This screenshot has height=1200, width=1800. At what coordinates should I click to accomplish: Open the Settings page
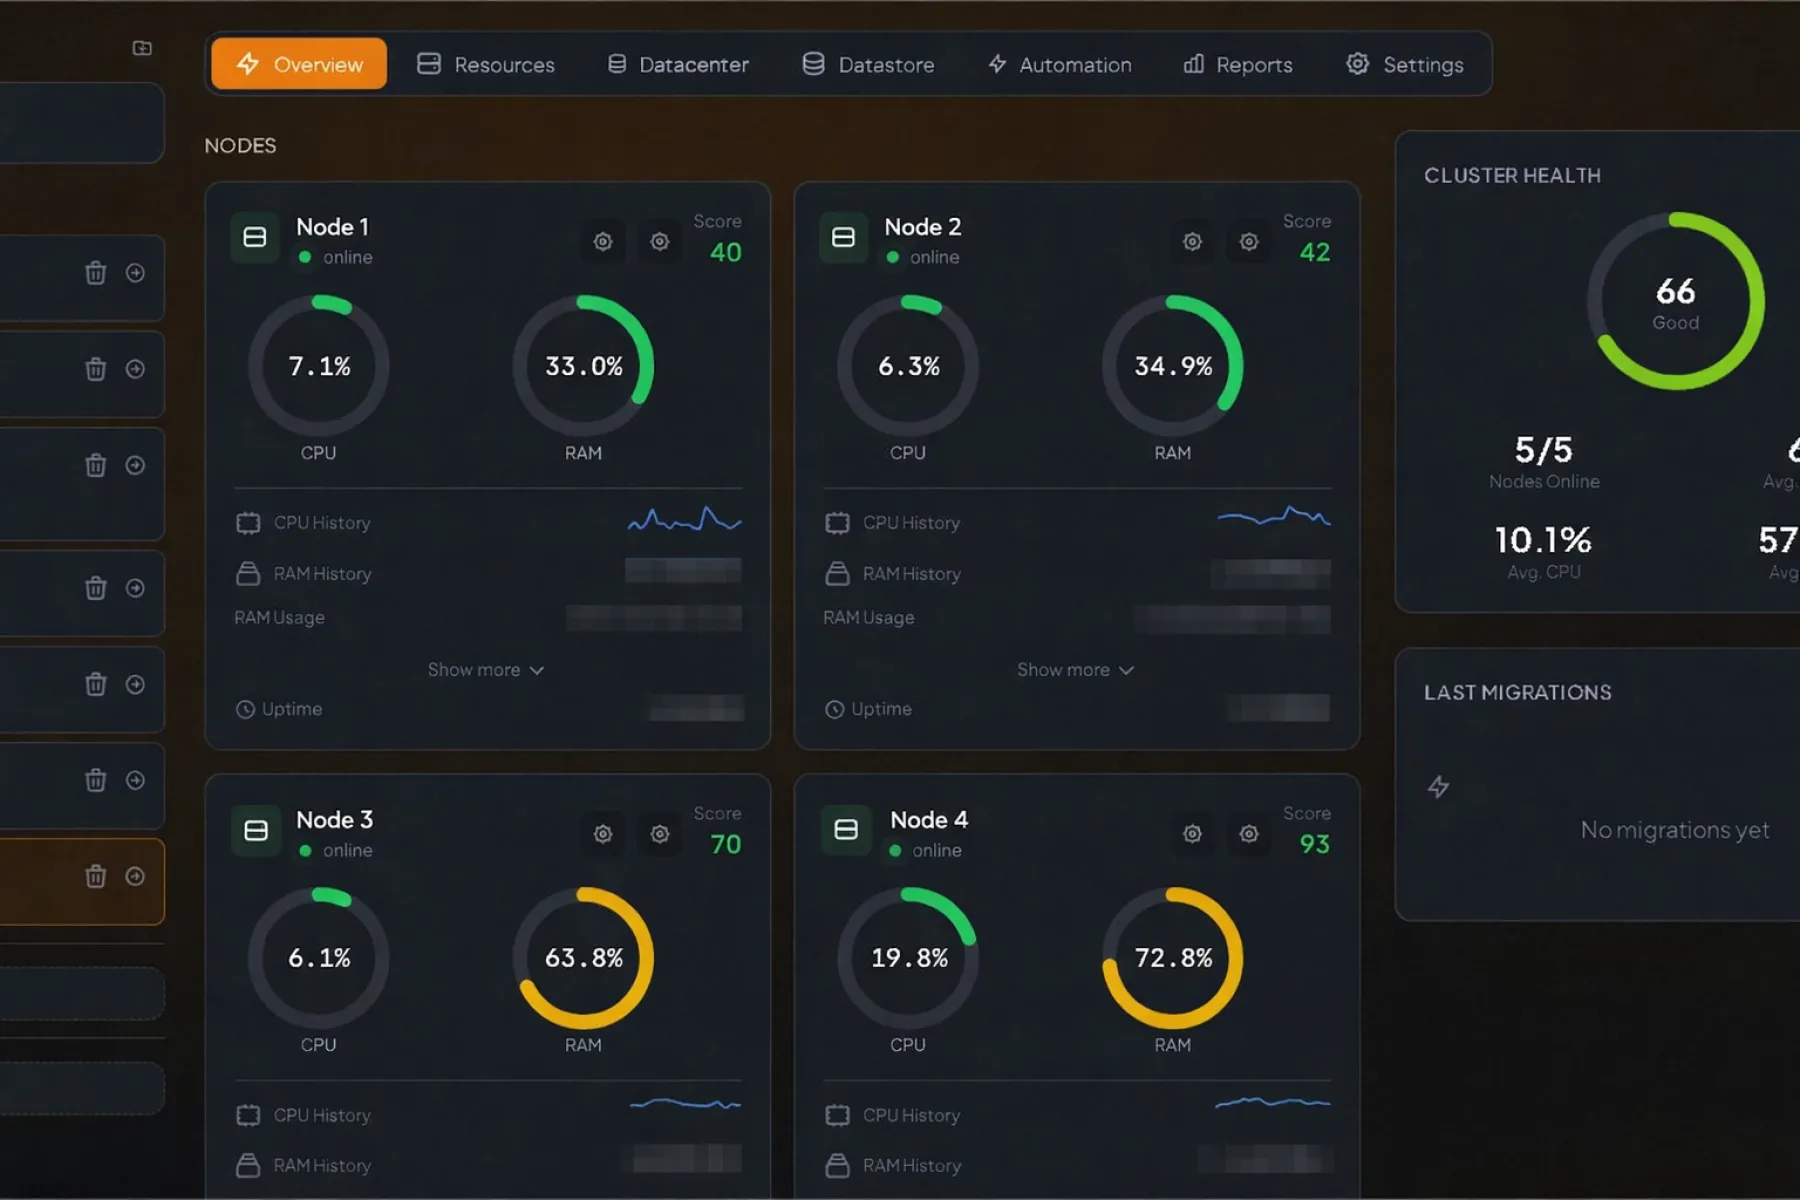click(x=1404, y=64)
